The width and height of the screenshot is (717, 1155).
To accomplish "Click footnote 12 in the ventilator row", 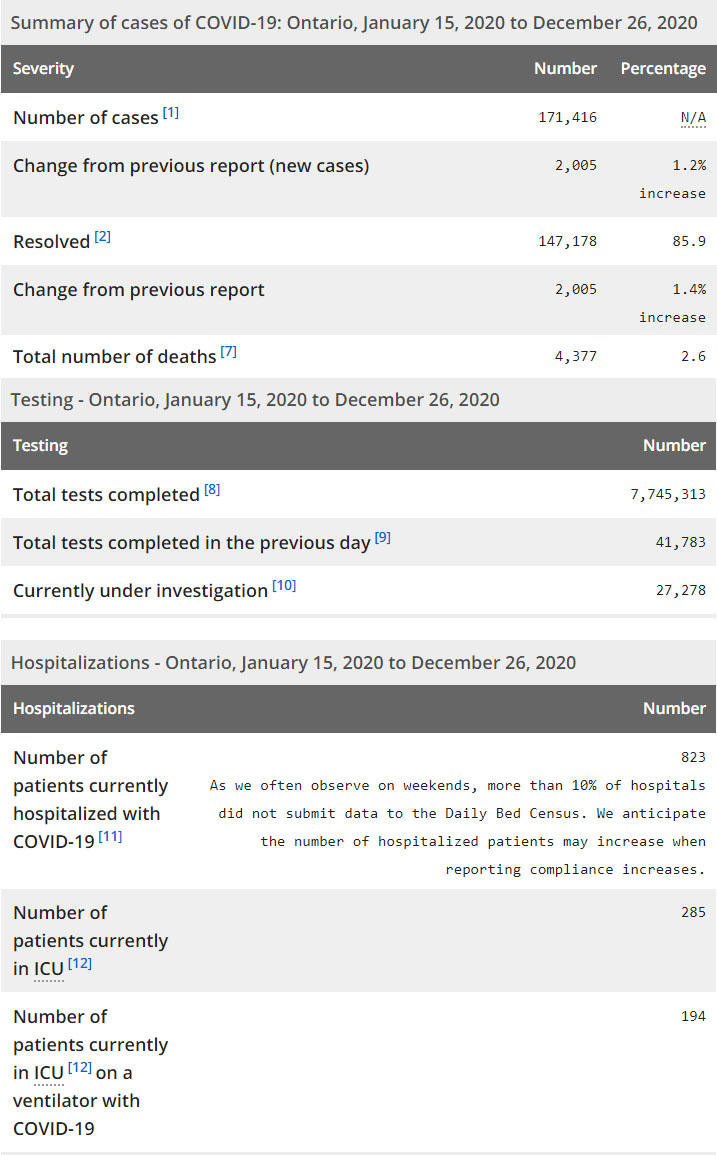I will pyautogui.click(x=80, y=1068).
